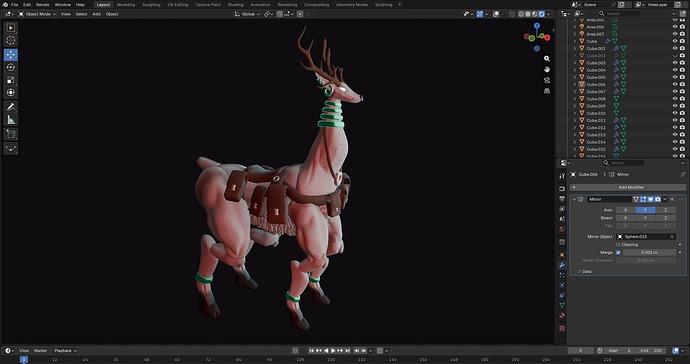Click the viewport zoom magnifier icon
This screenshot has height=364, width=690.
(547, 59)
